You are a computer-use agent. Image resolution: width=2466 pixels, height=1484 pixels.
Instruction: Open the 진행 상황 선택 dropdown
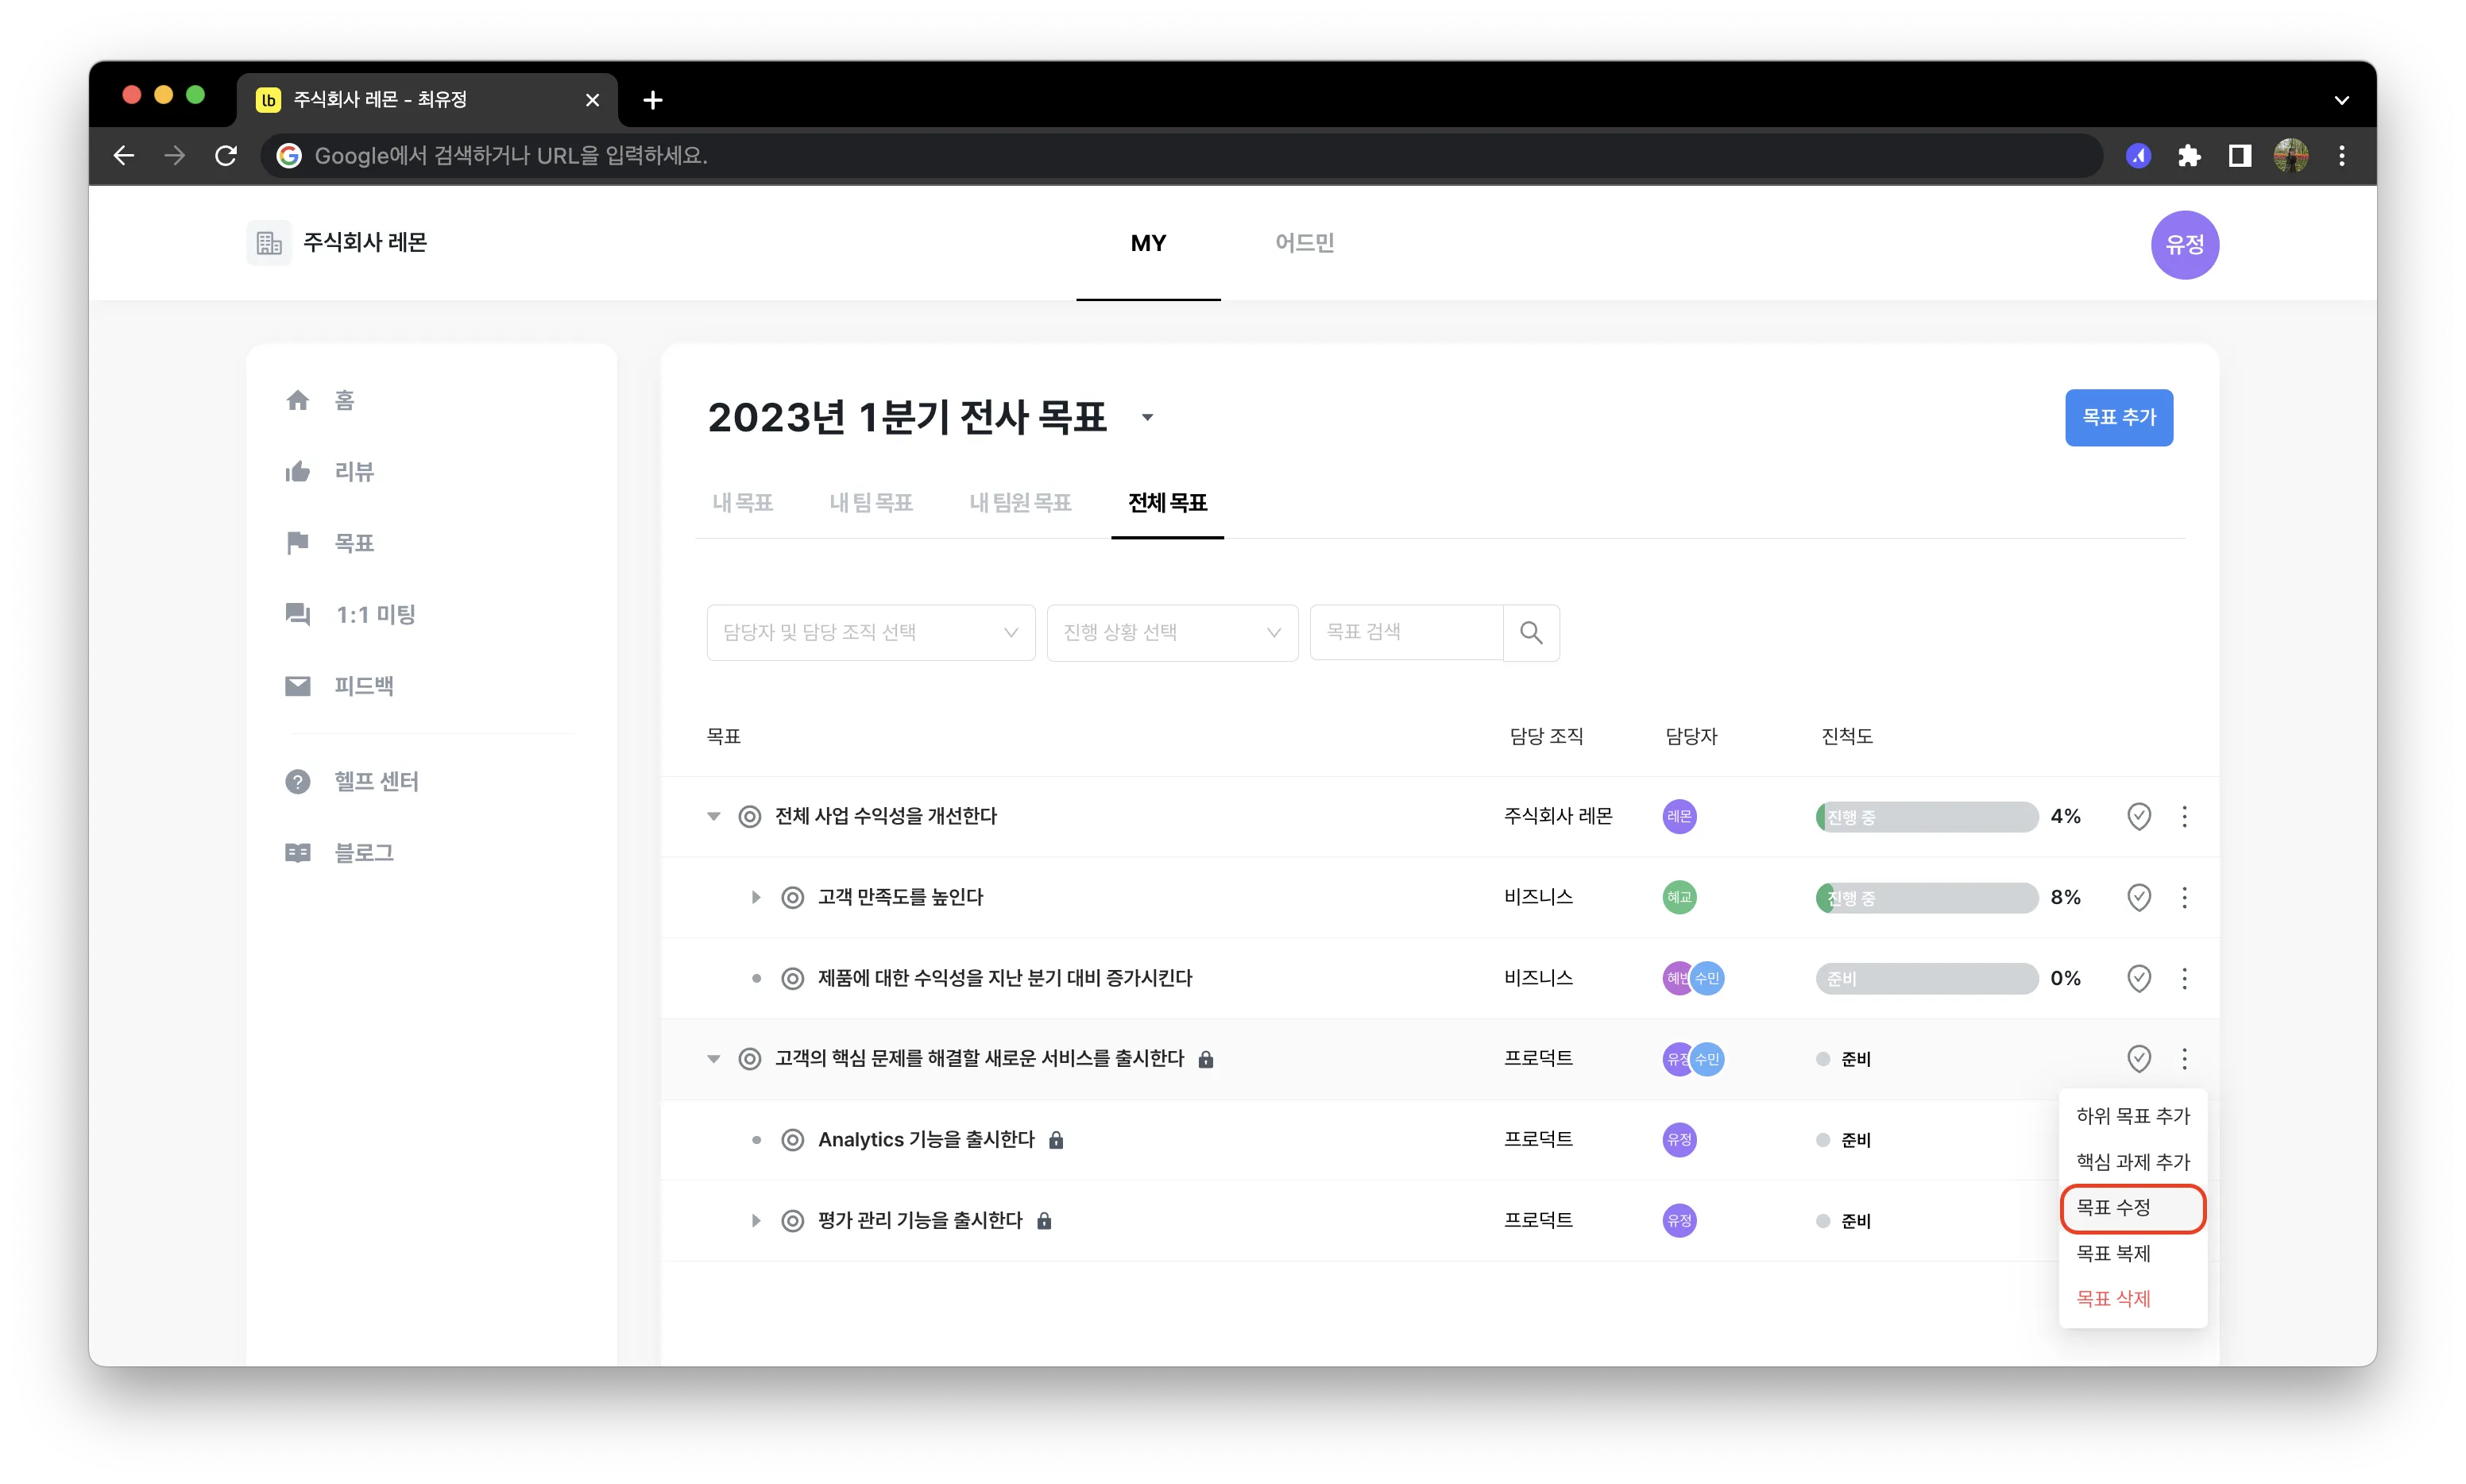pyautogui.click(x=1172, y=632)
